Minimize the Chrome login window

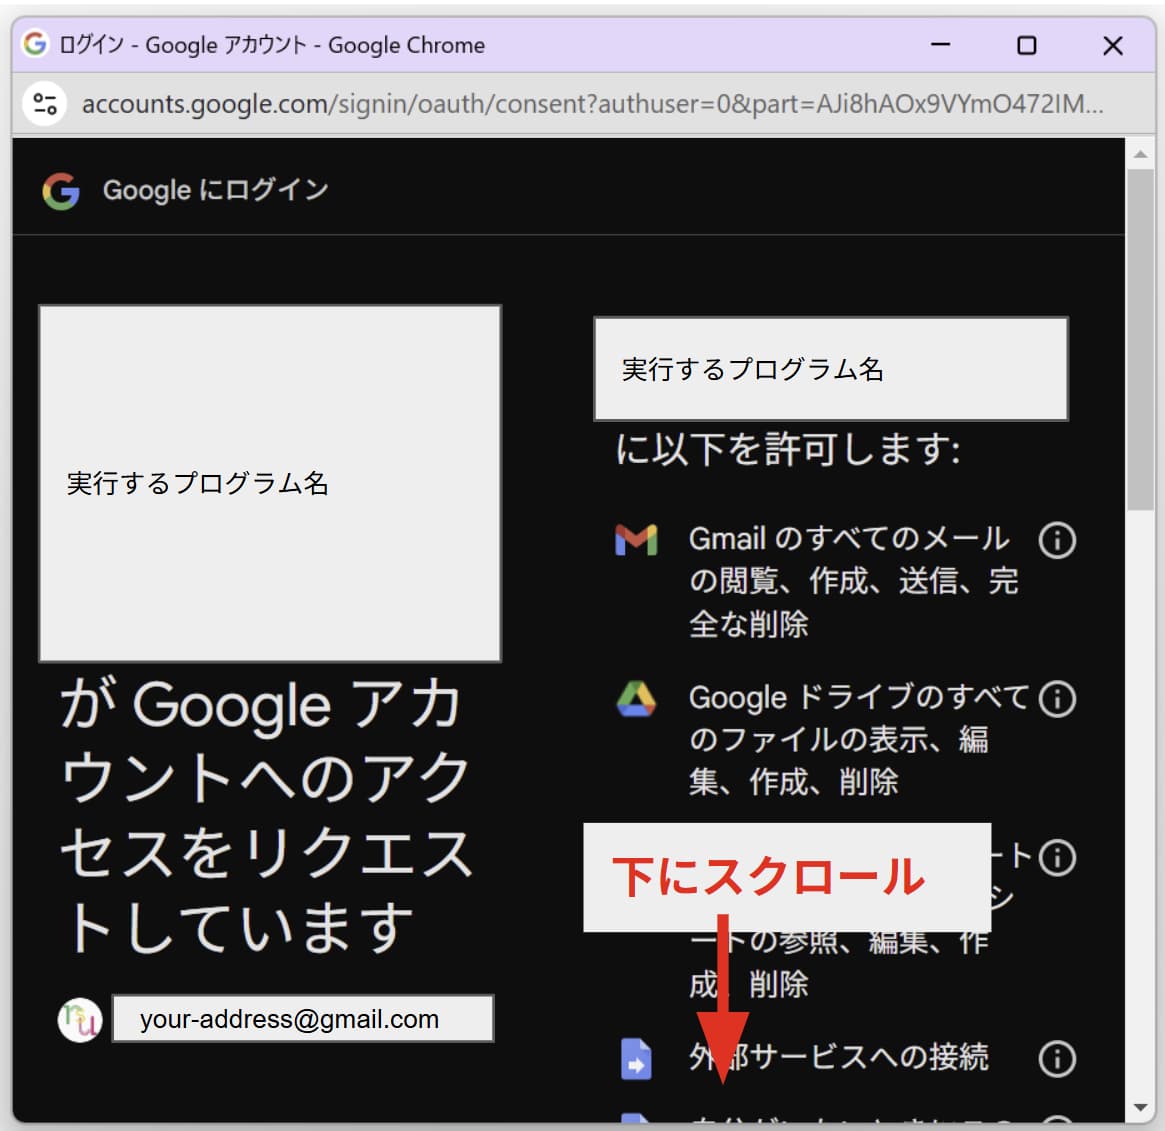(941, 45)
